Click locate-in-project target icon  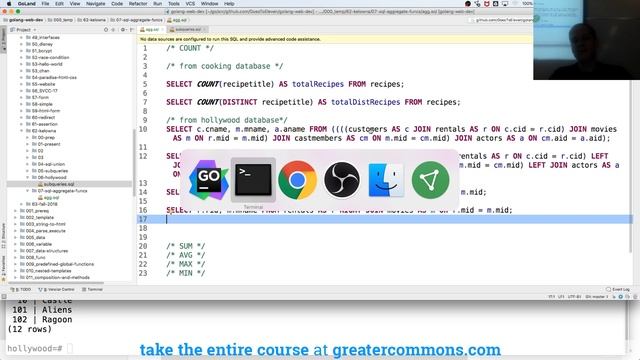[x=106, y=29]
